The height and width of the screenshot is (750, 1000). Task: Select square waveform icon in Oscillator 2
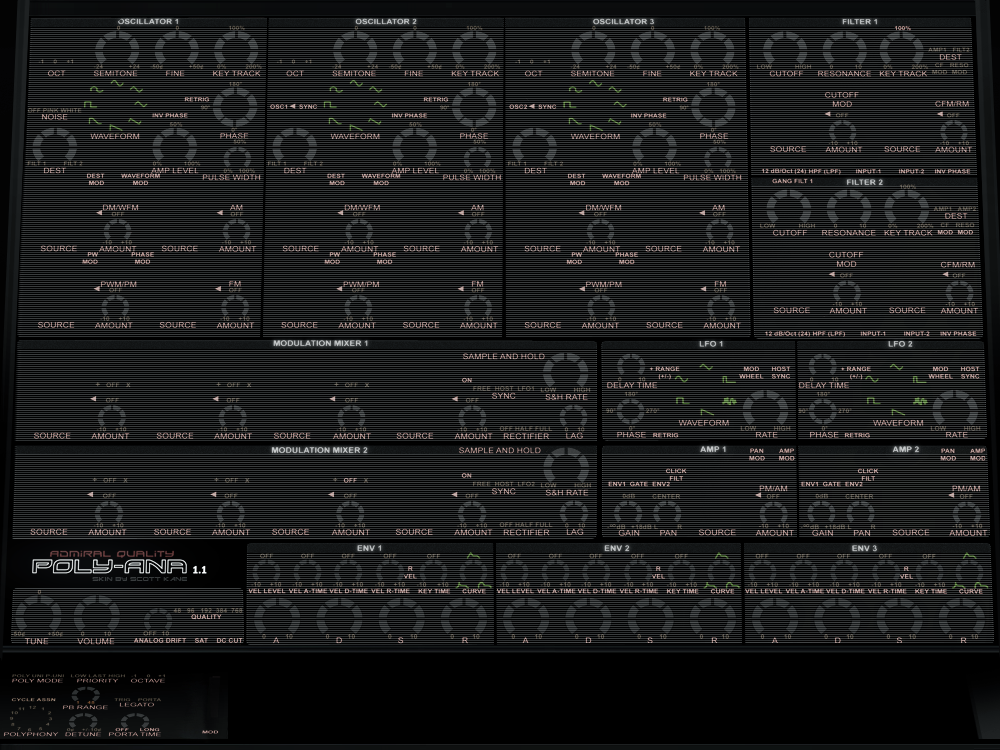[x=330, y=103]
